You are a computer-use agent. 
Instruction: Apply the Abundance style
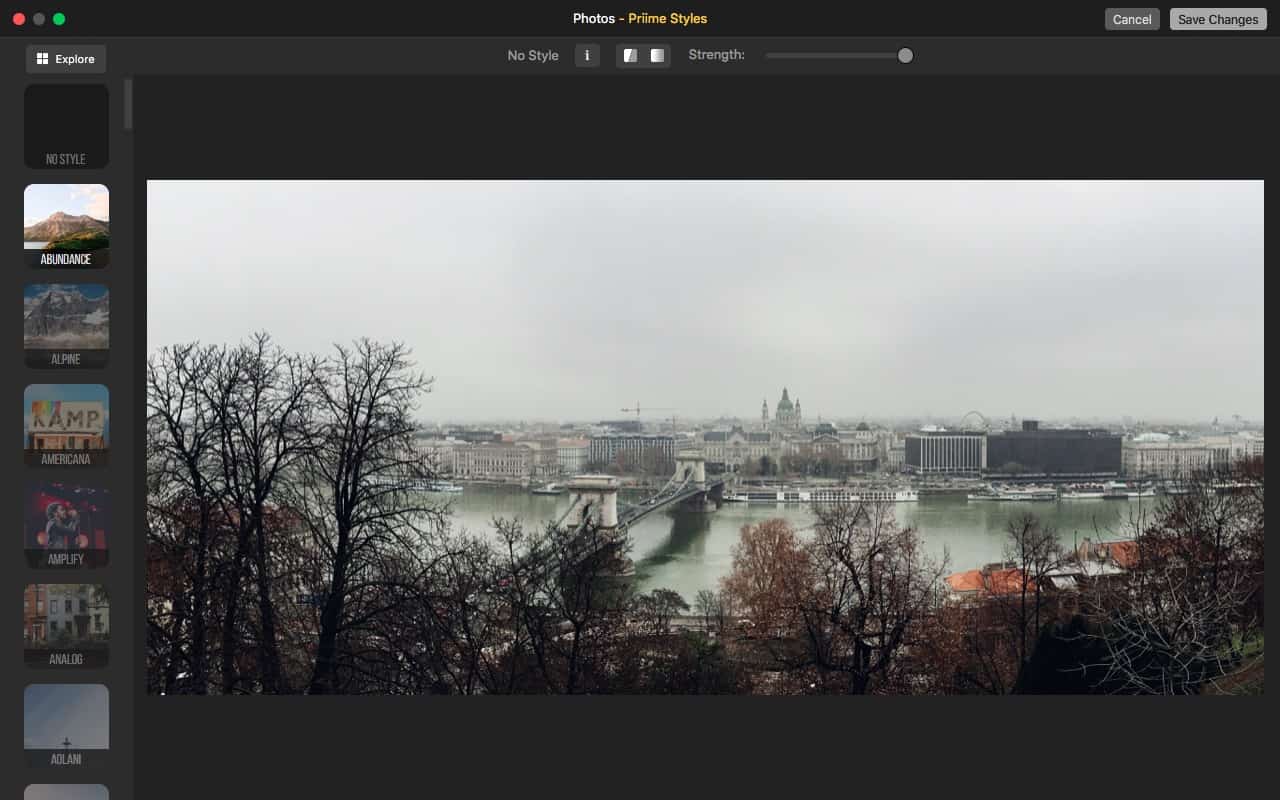pyautogui.click(x=66, y=226)
